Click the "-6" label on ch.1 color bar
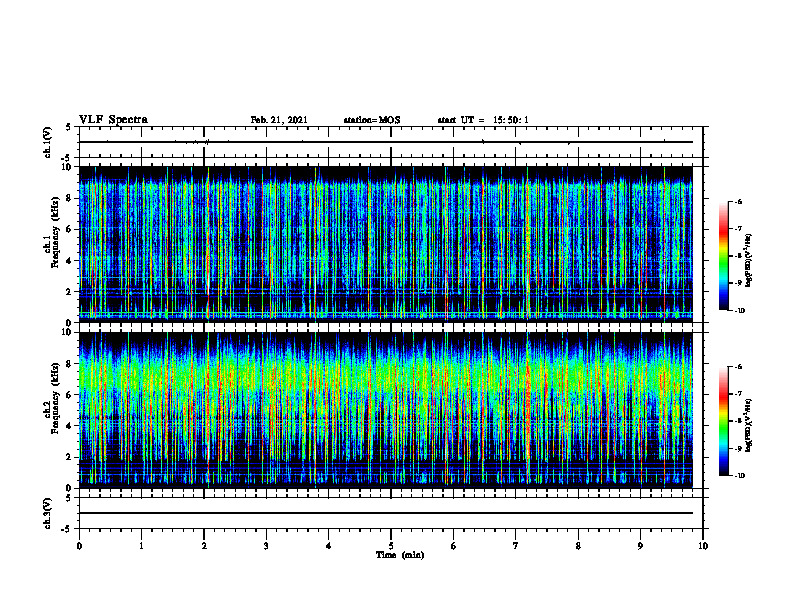 coord(738,201)
